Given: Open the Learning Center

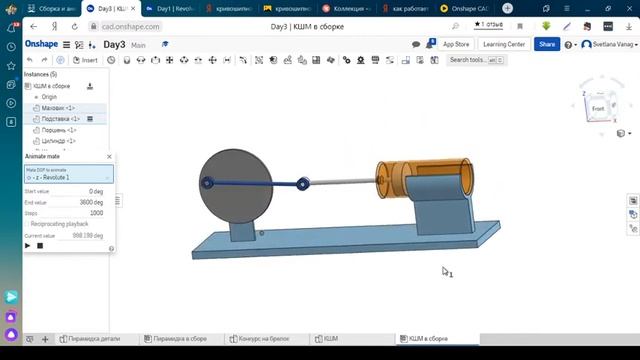Looking at the screenshot, I should pyautogui.click(x=504, y=44).
